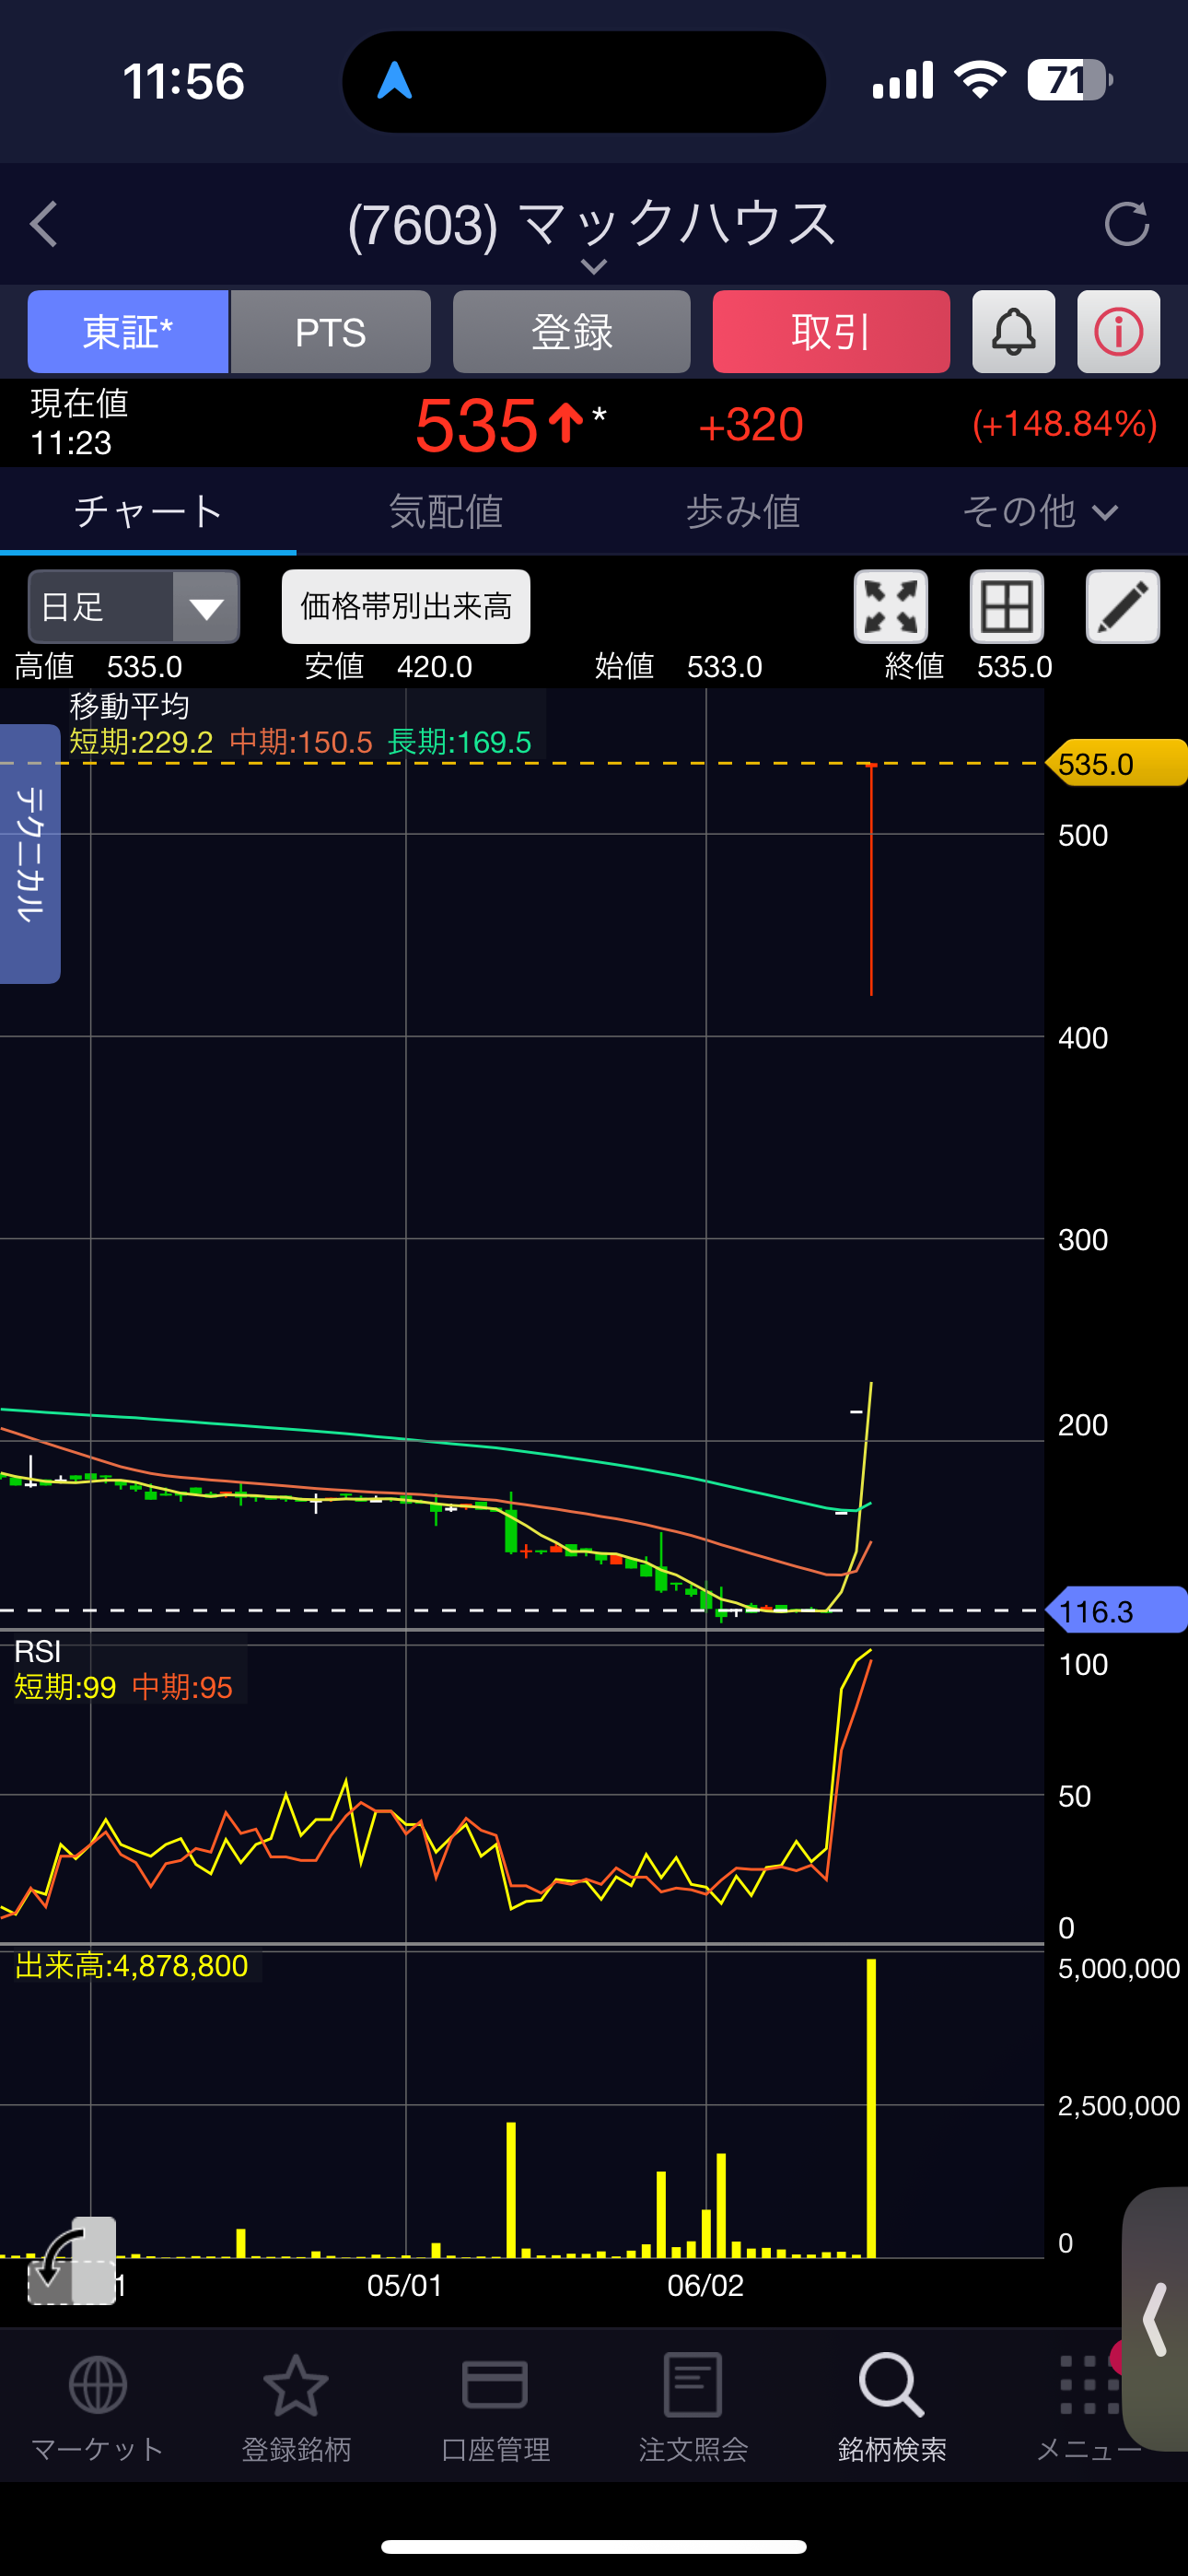Tap the latest tall yellow volume bar
Viewport: 1188px width, 2576px height.
871,2108
